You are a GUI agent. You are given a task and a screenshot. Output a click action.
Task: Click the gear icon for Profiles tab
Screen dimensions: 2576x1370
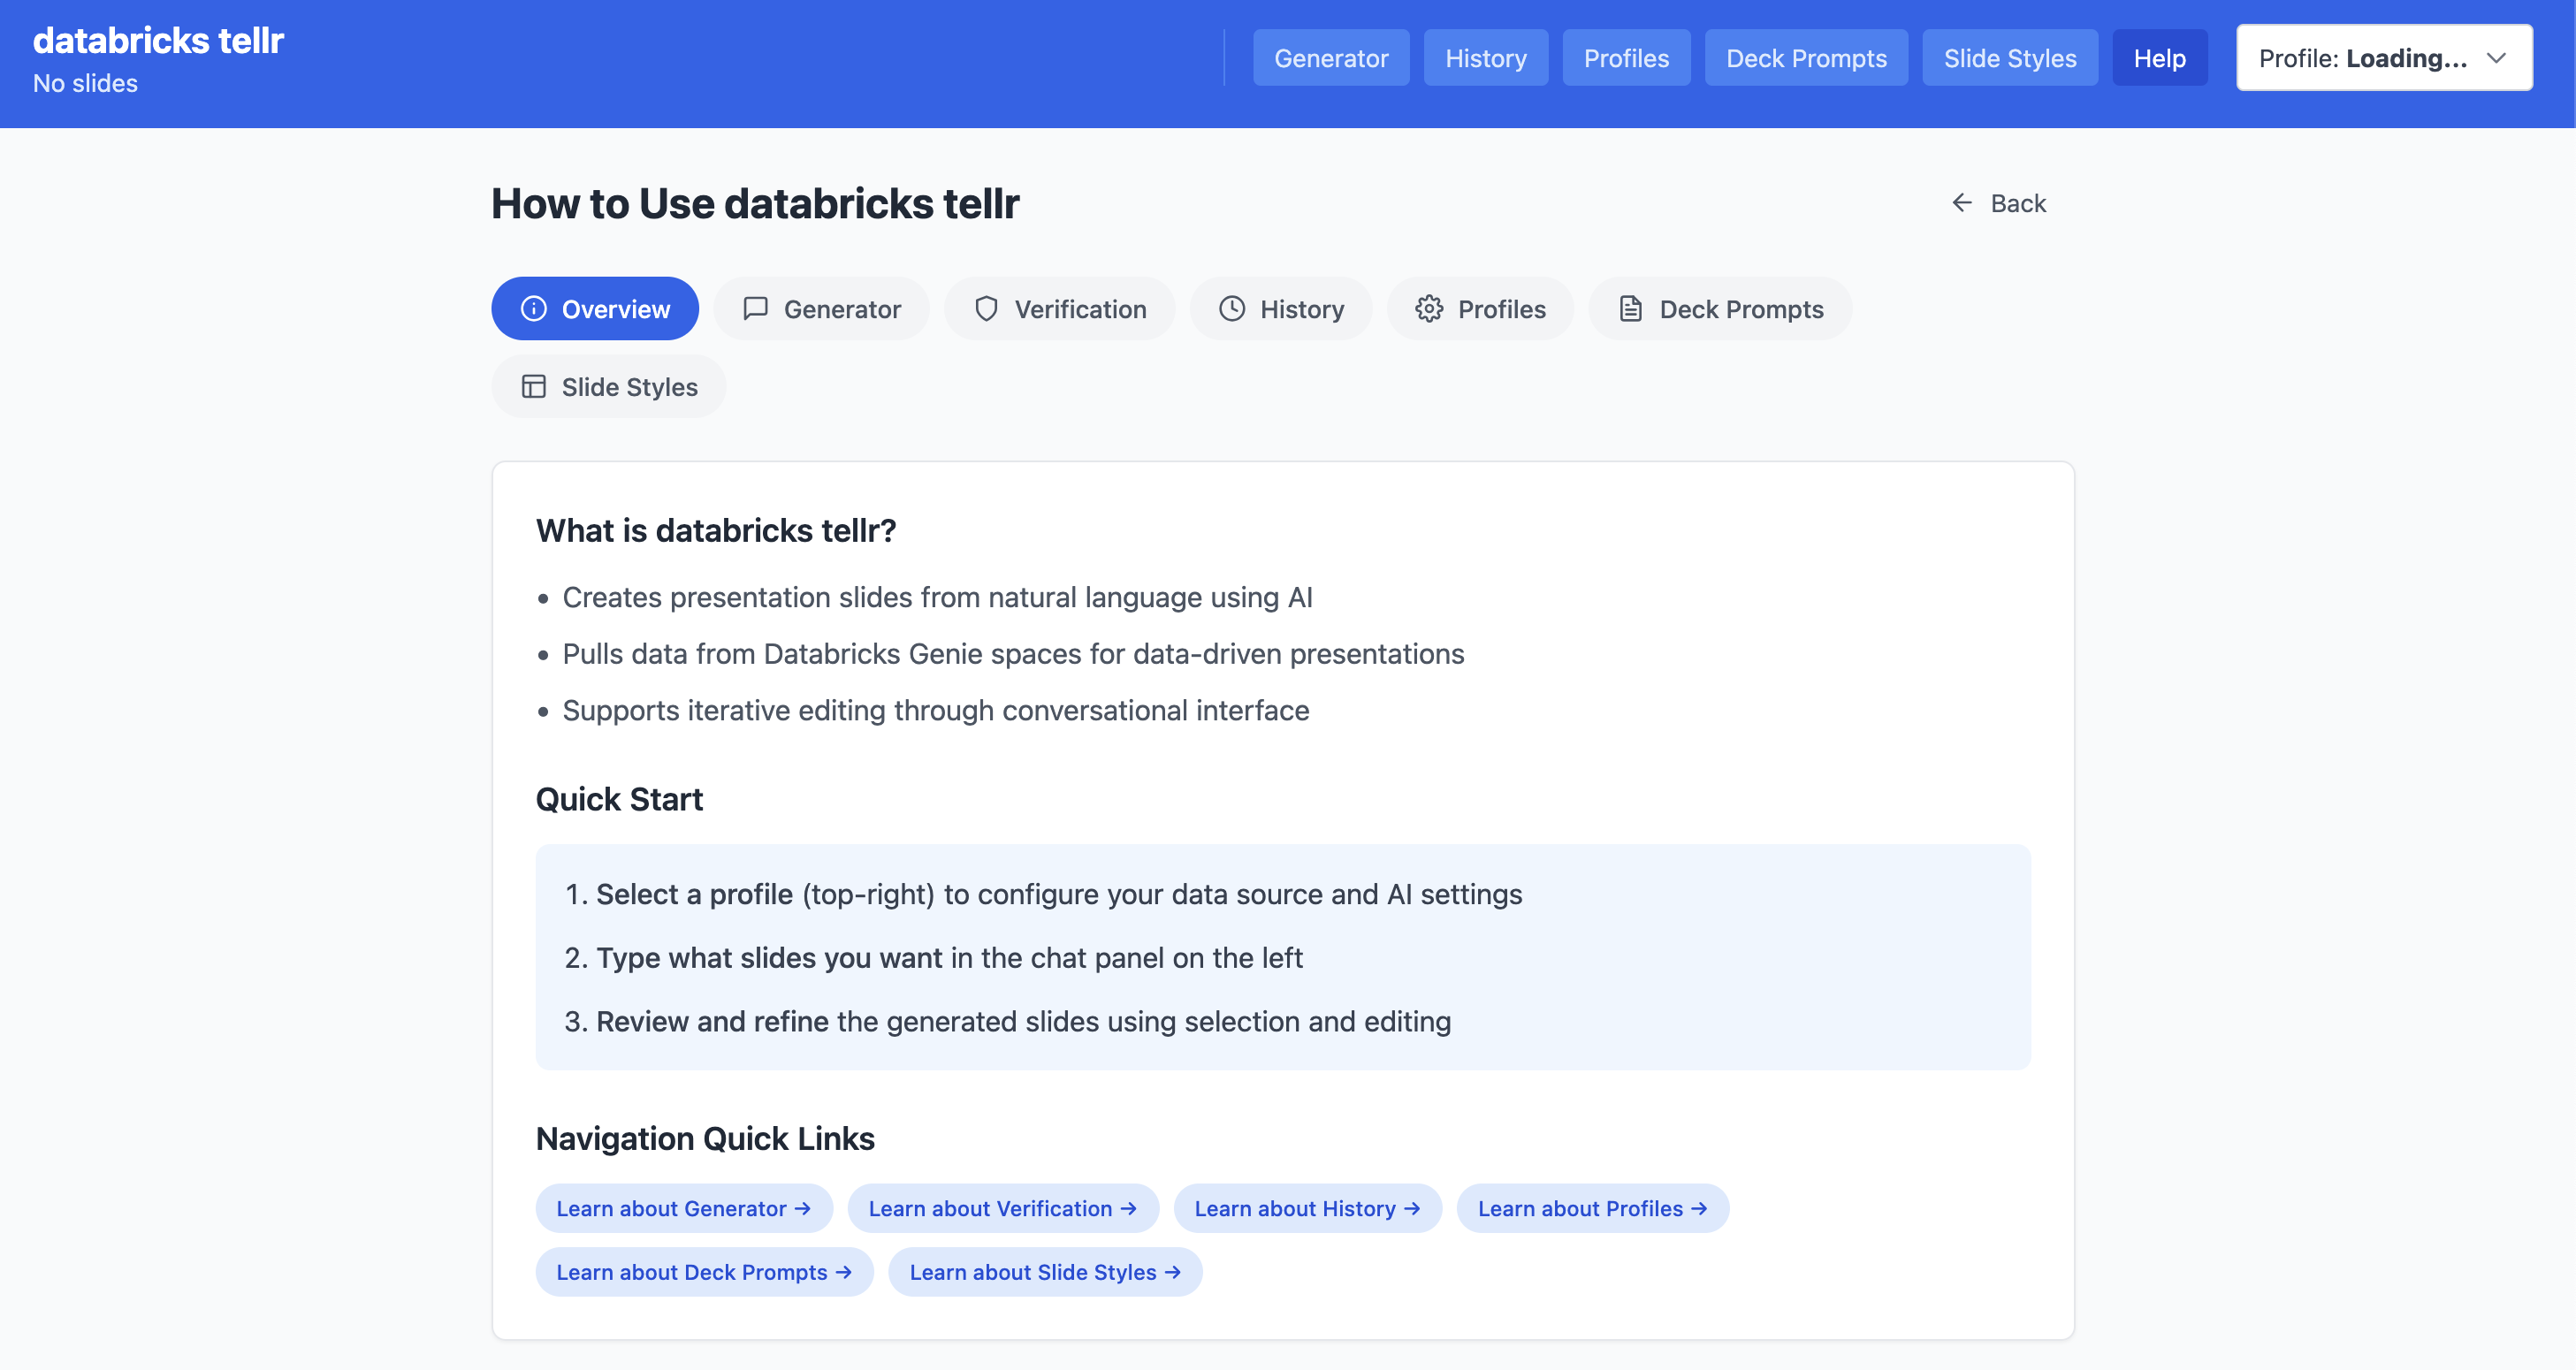[1429, 309]
